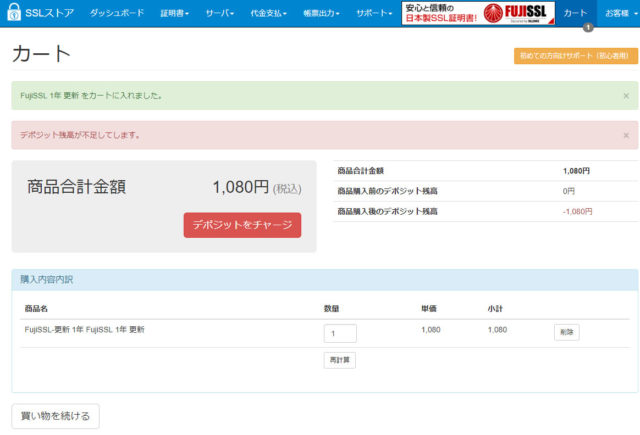Click the 商品購入前のデポジット残高 row label
Image resolution: width=640 pixels, height=435 pixels.
387,191
